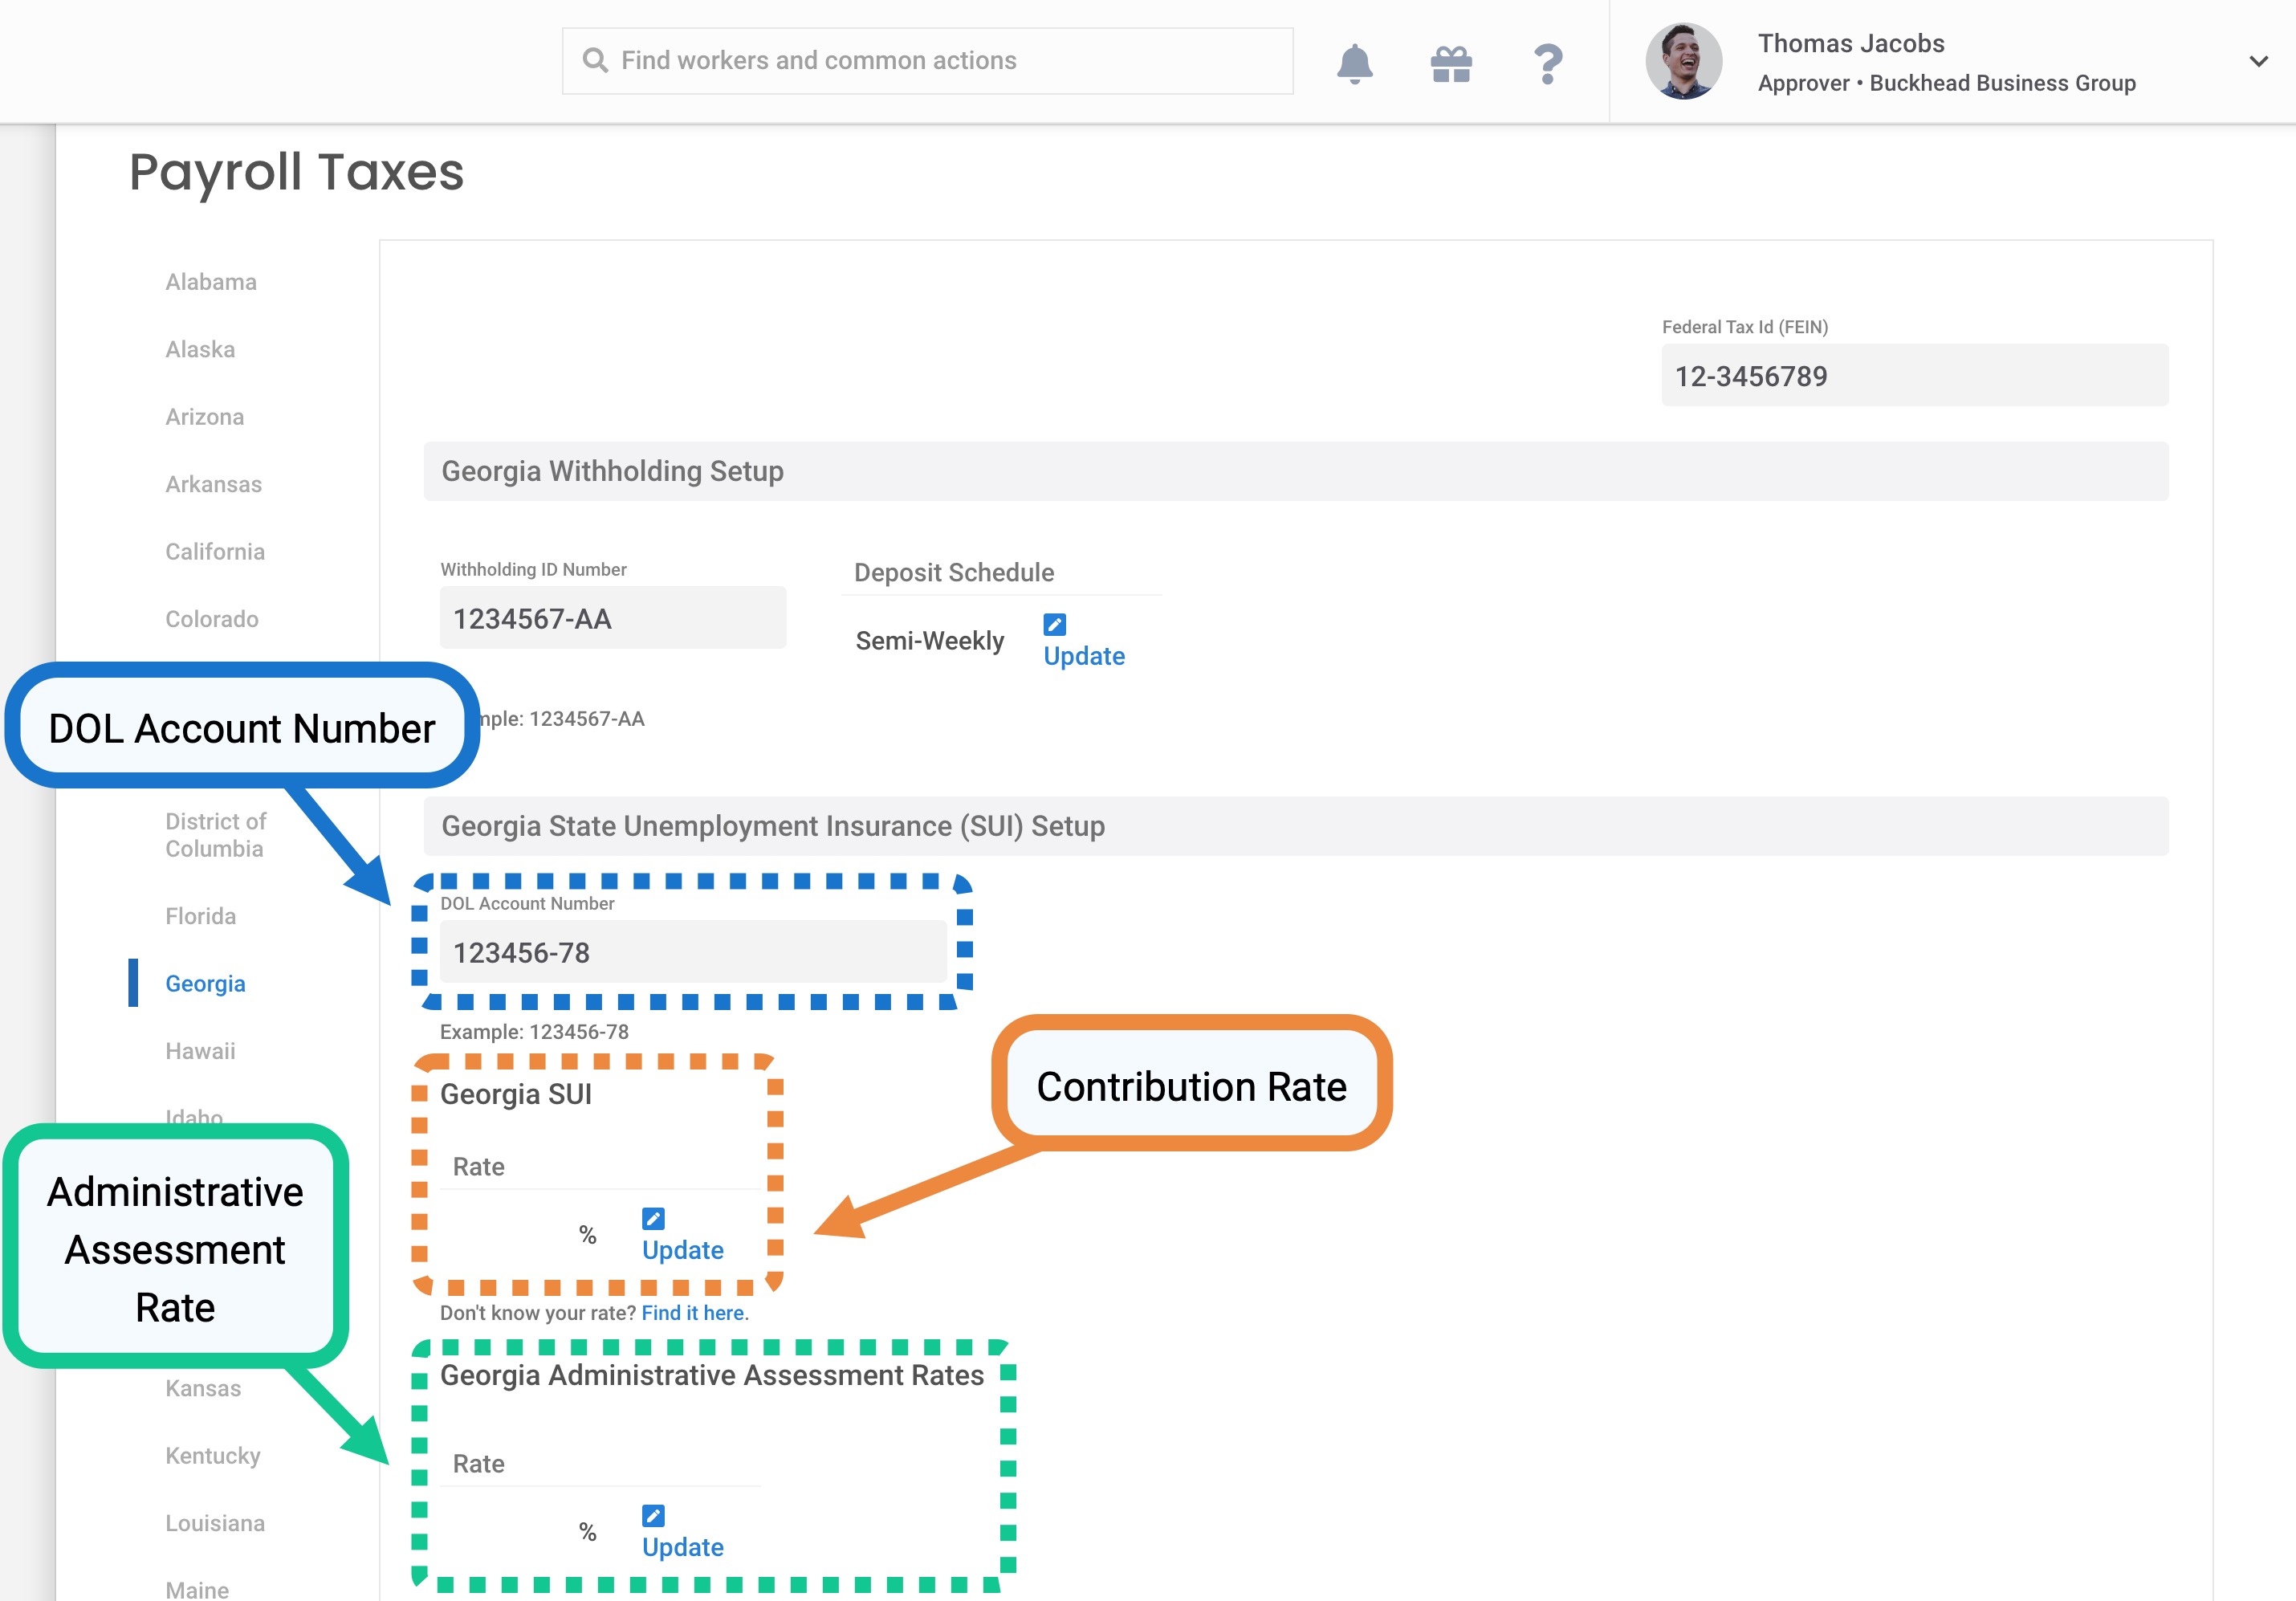Click the Find it here link
This screenshot has width=2296, height=1601.
click(x=694, y=1313)
